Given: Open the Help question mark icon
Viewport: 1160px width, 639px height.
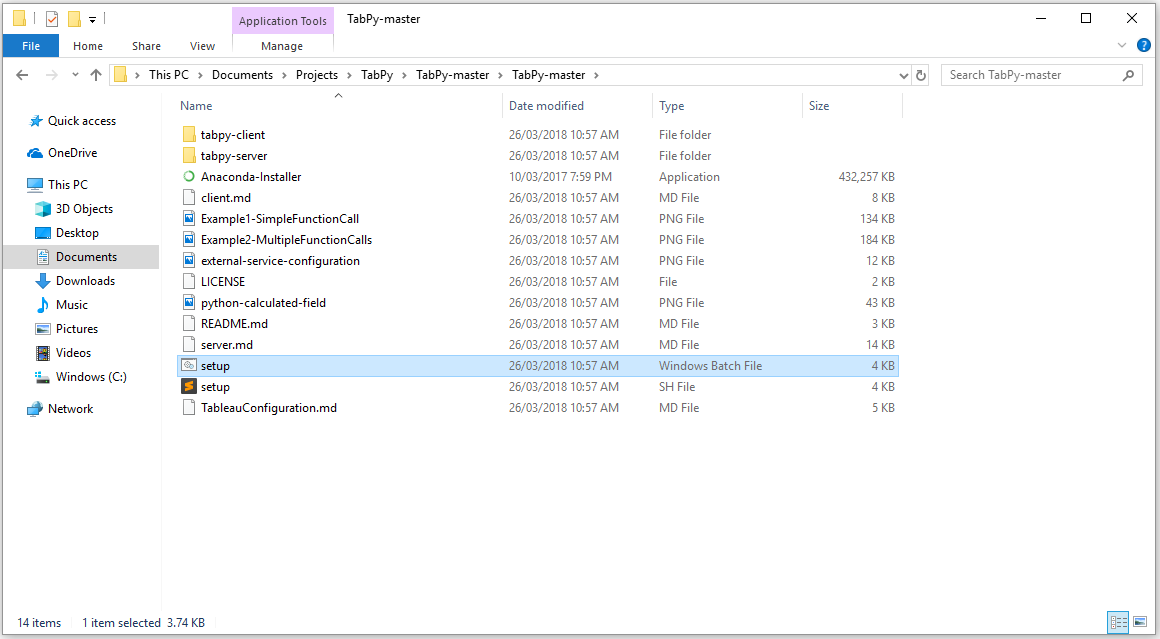Looking at the screenshot, I should [x=1143, y=46].
